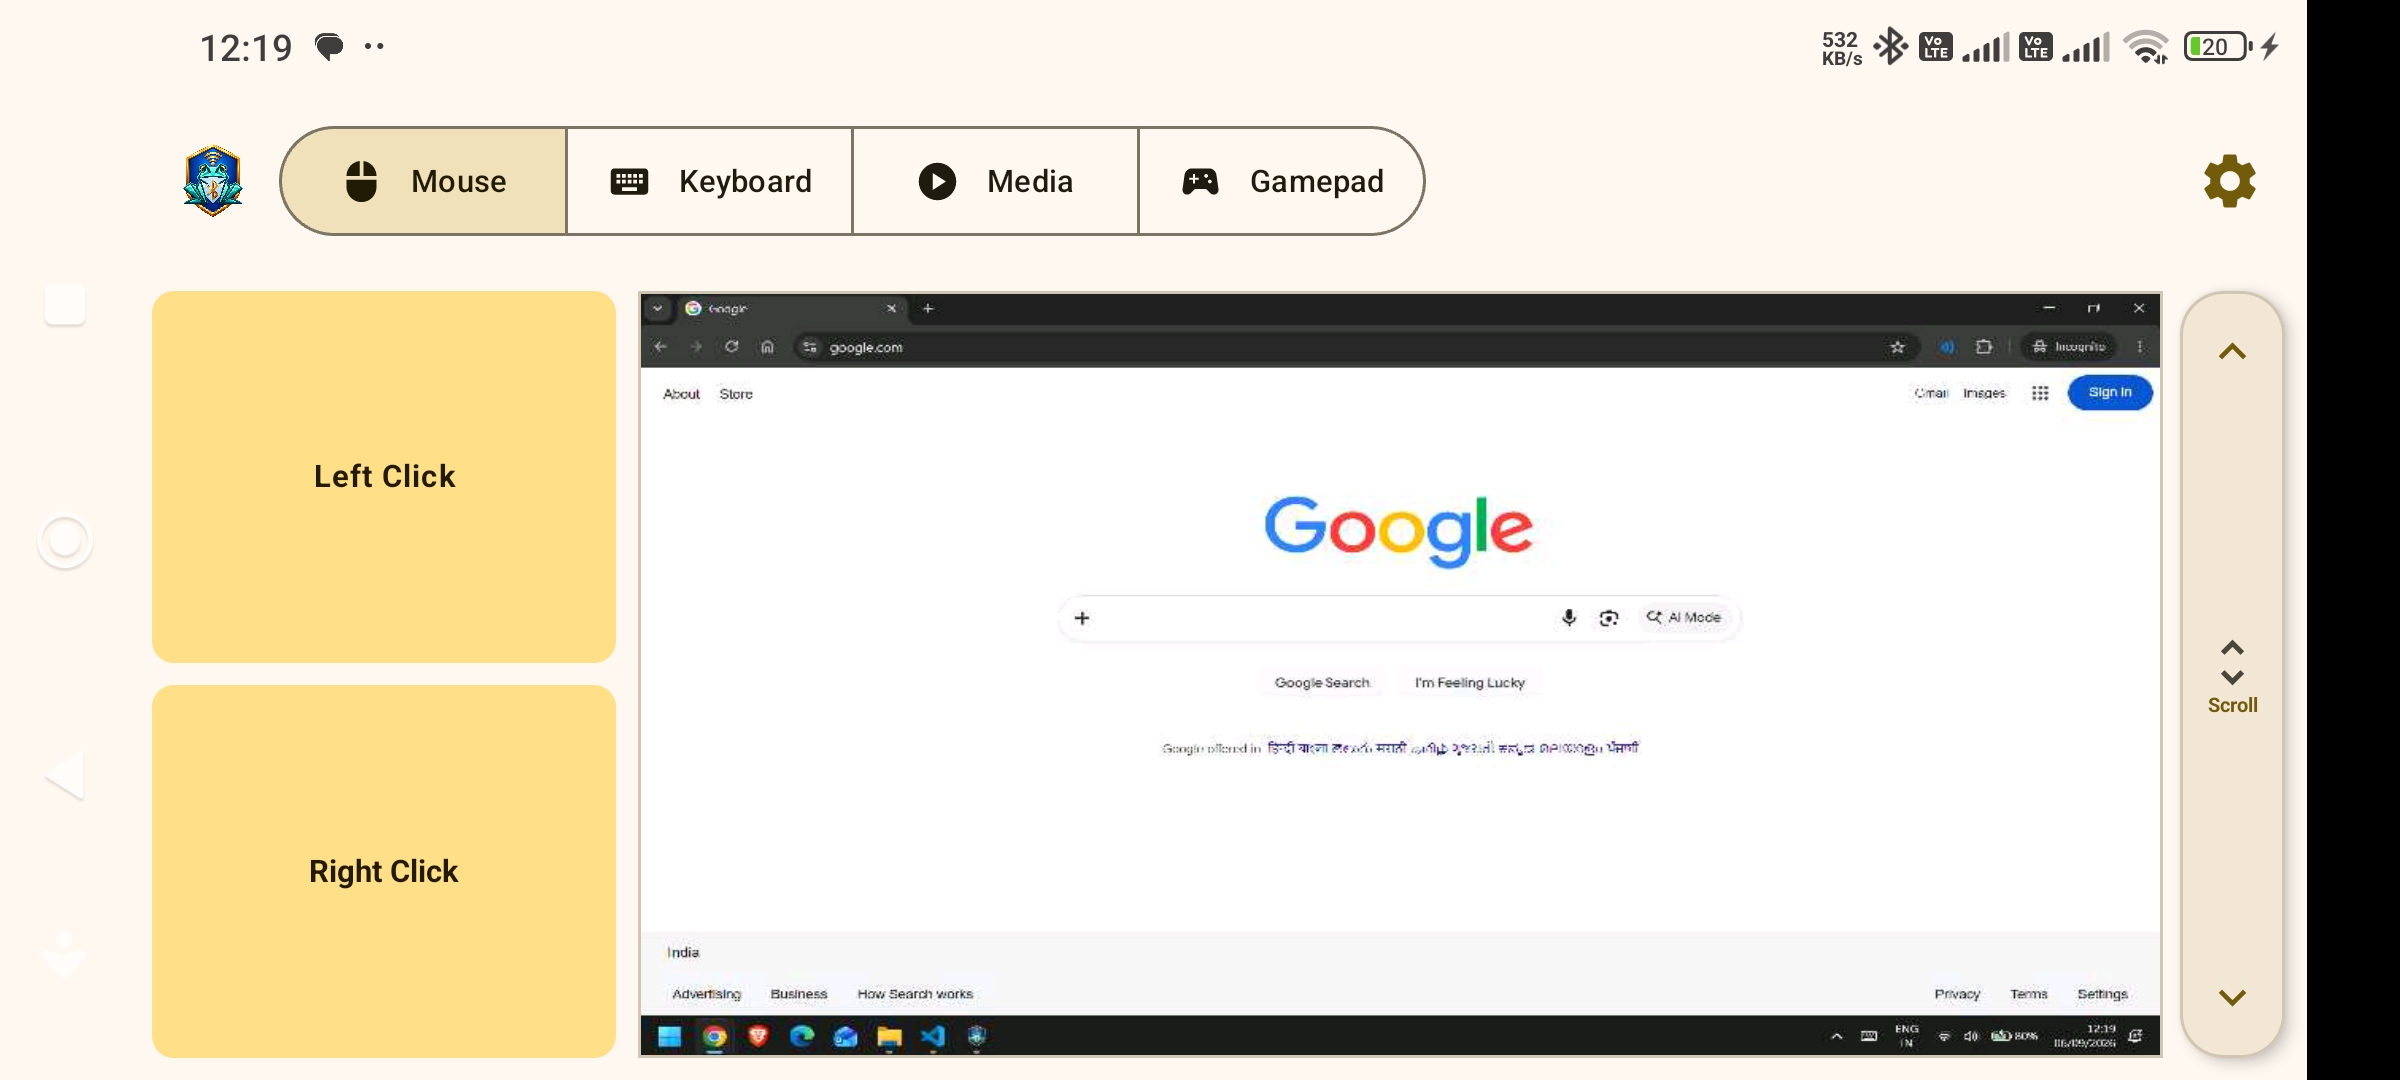Close the Google browser tab
Image resolution: width=2400 pixels, height=1080 pixels.
tap(891, 308)
